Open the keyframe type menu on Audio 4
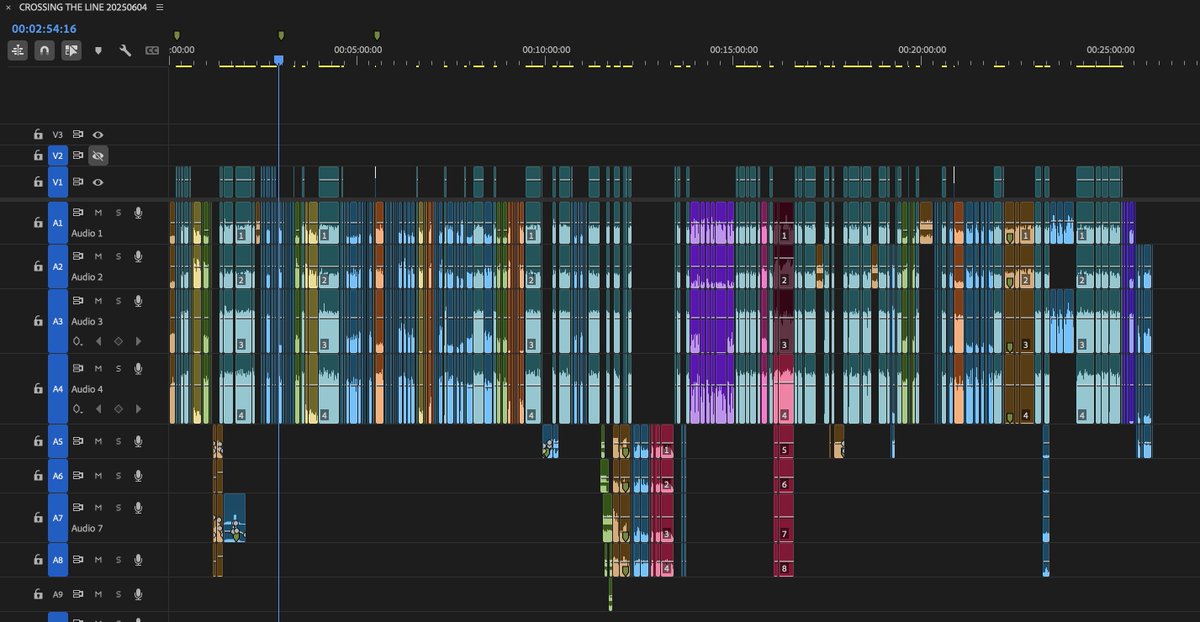This screenshot has height=622, width=1200. 76,408
